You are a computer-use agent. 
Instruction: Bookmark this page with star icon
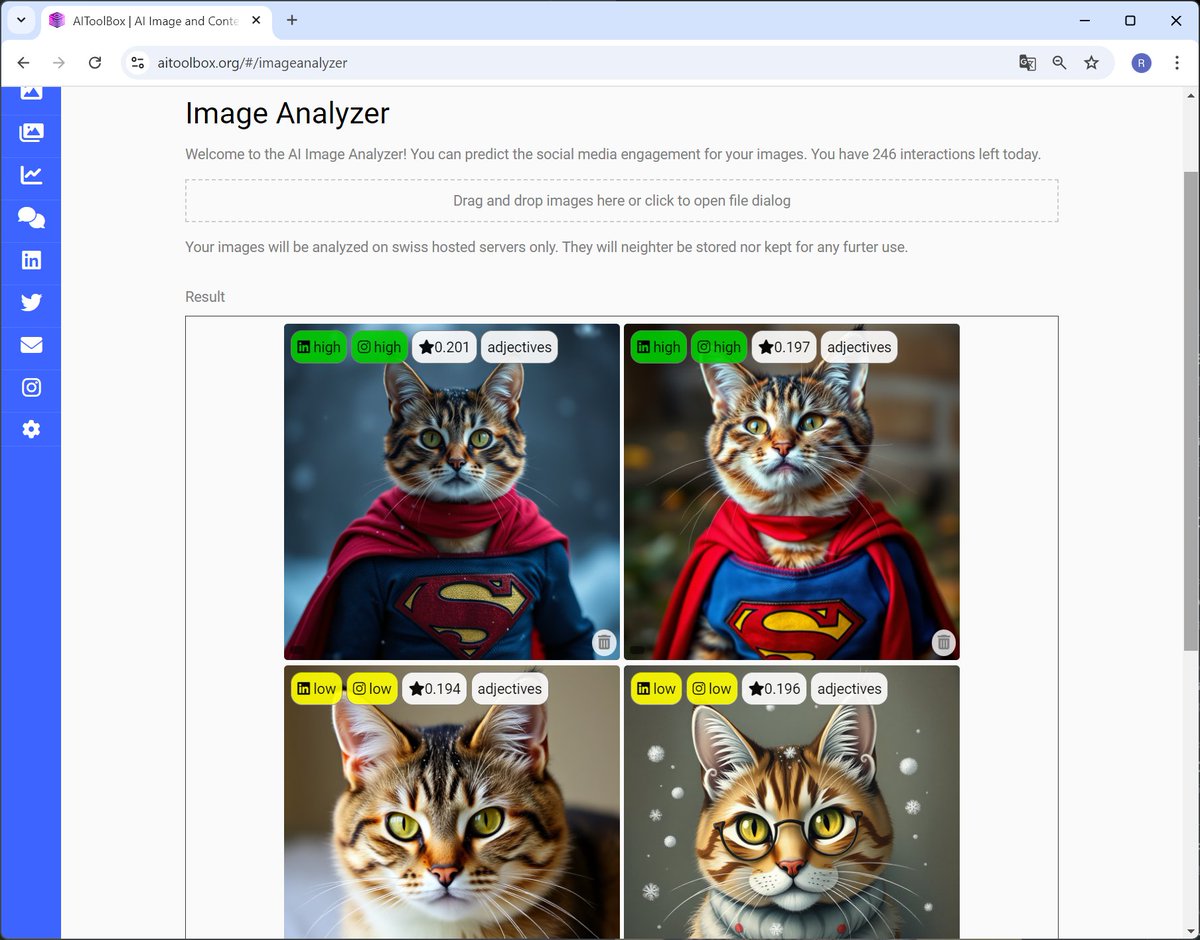[x=1091, y=62]
